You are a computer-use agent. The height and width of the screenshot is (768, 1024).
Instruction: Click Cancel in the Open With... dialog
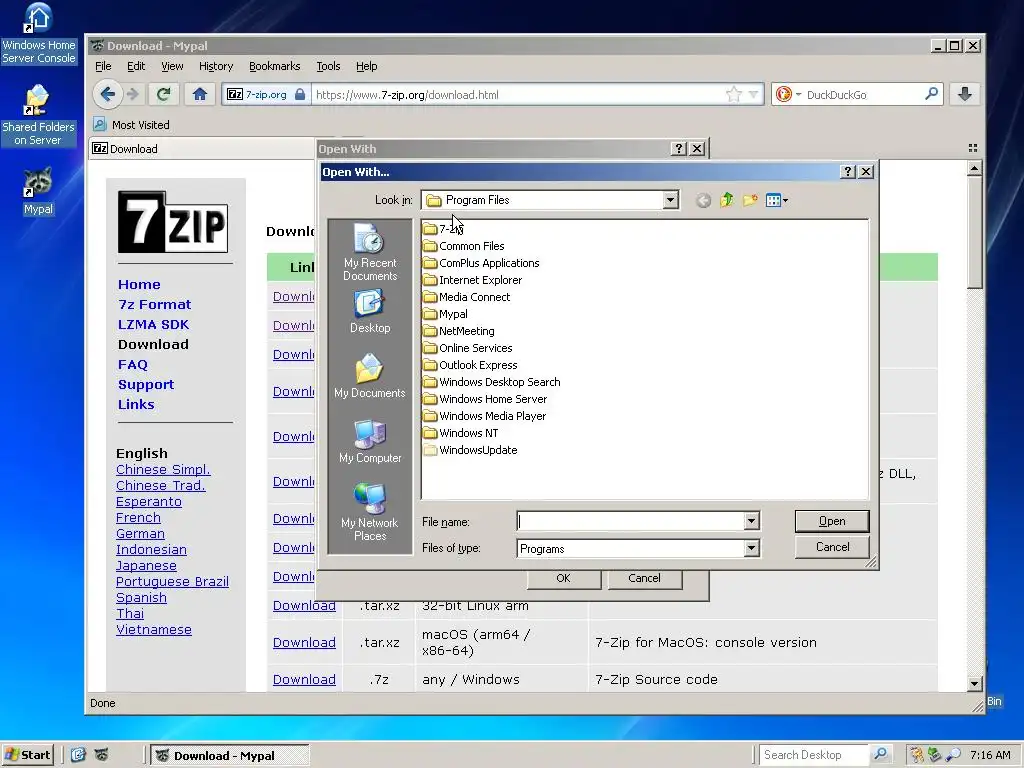tap(831, 547)
